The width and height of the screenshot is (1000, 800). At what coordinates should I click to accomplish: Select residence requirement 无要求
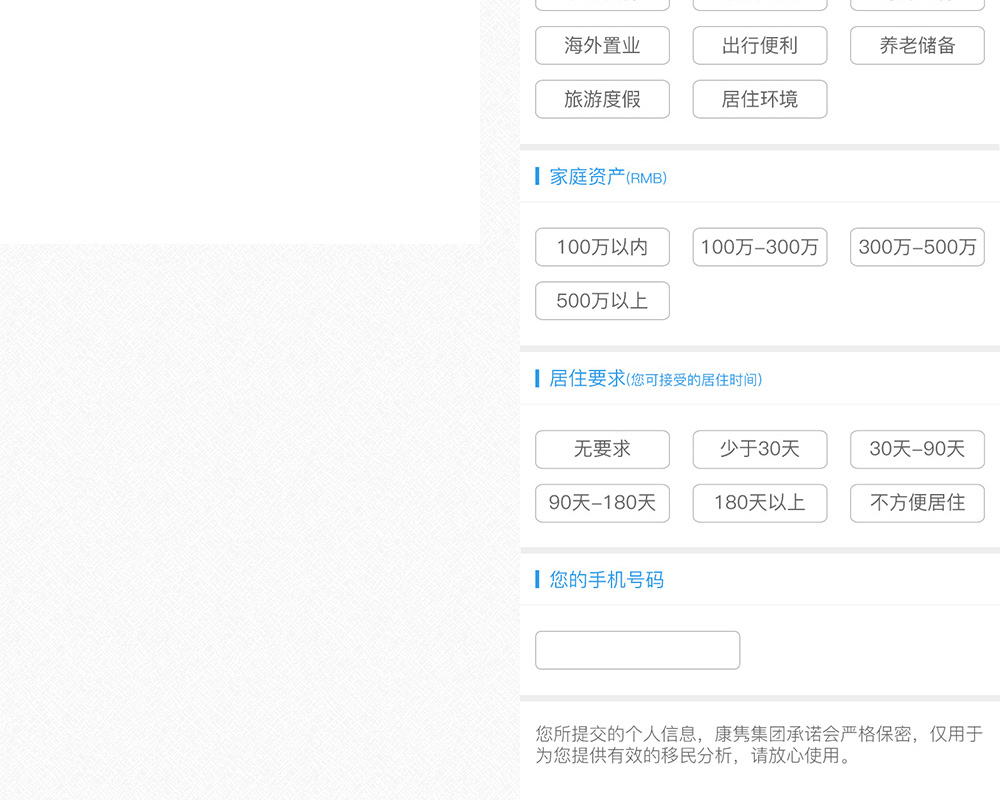click(602, 449)
